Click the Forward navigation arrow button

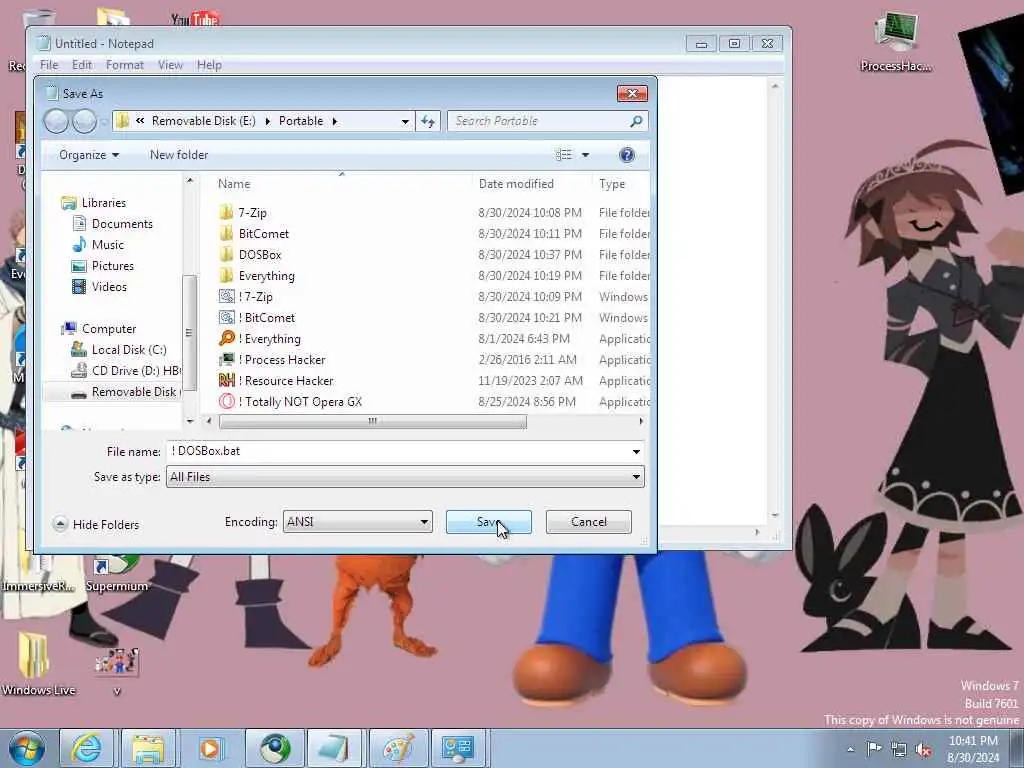[x=84, y=121]
